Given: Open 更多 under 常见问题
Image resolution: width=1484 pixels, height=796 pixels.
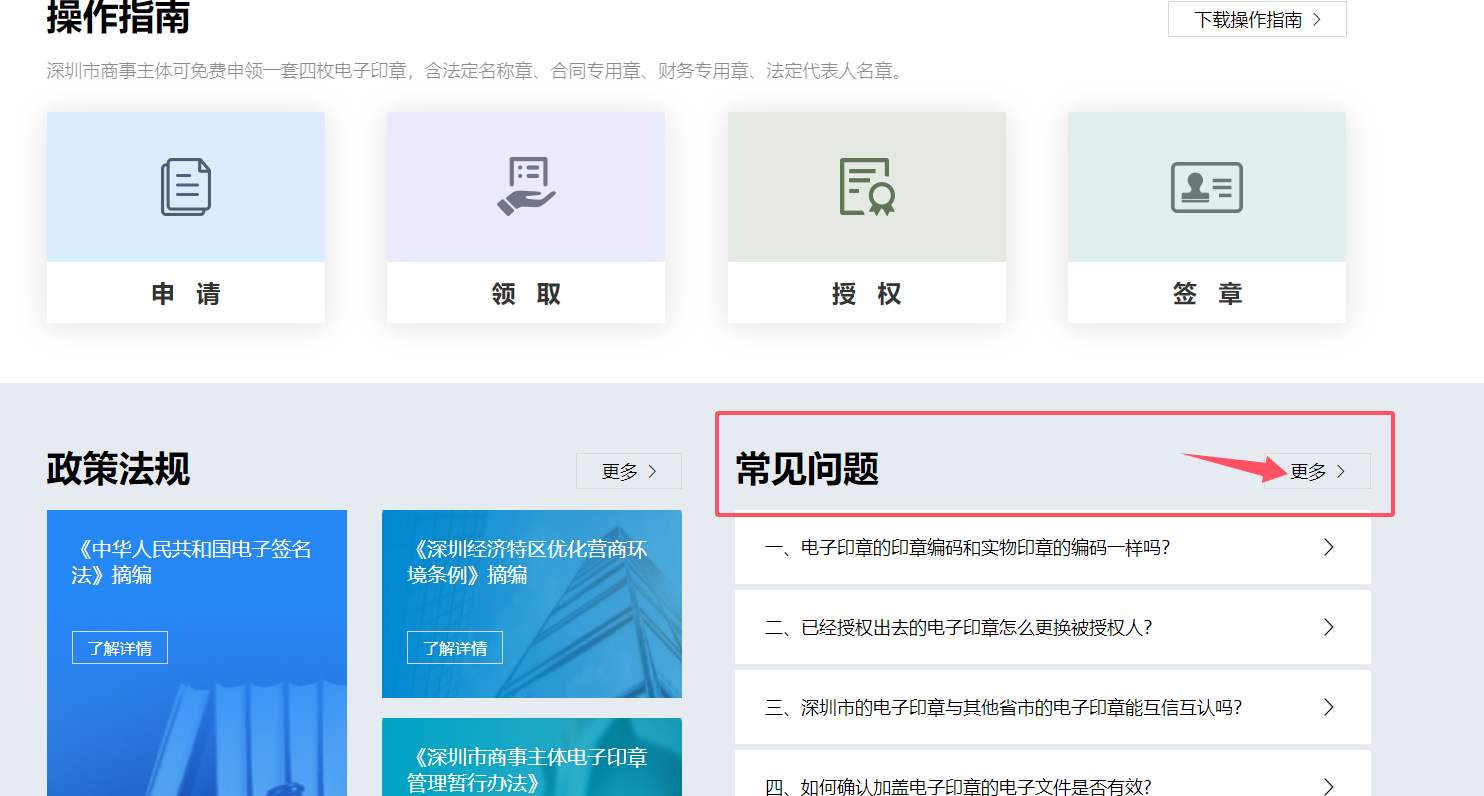Looking at the screenshot, I should [1317, 471].
